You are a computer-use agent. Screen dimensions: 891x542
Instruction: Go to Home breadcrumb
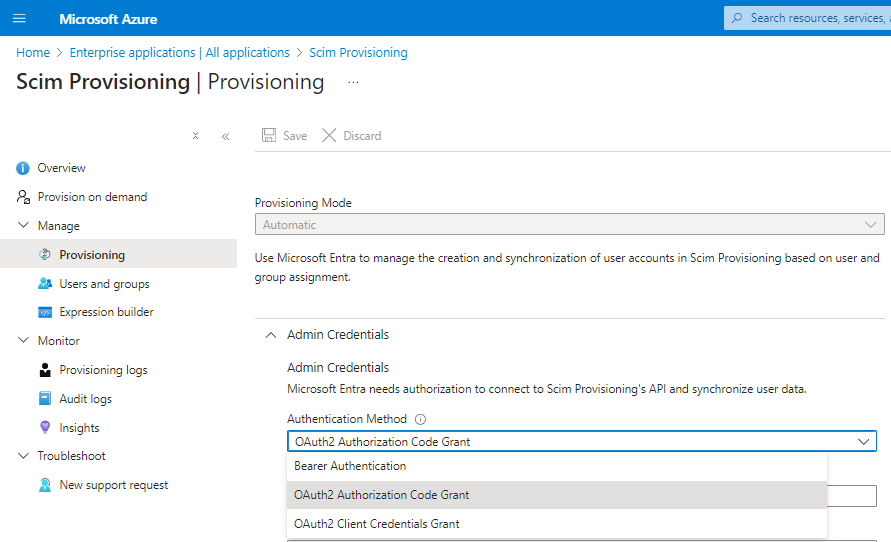33,53
